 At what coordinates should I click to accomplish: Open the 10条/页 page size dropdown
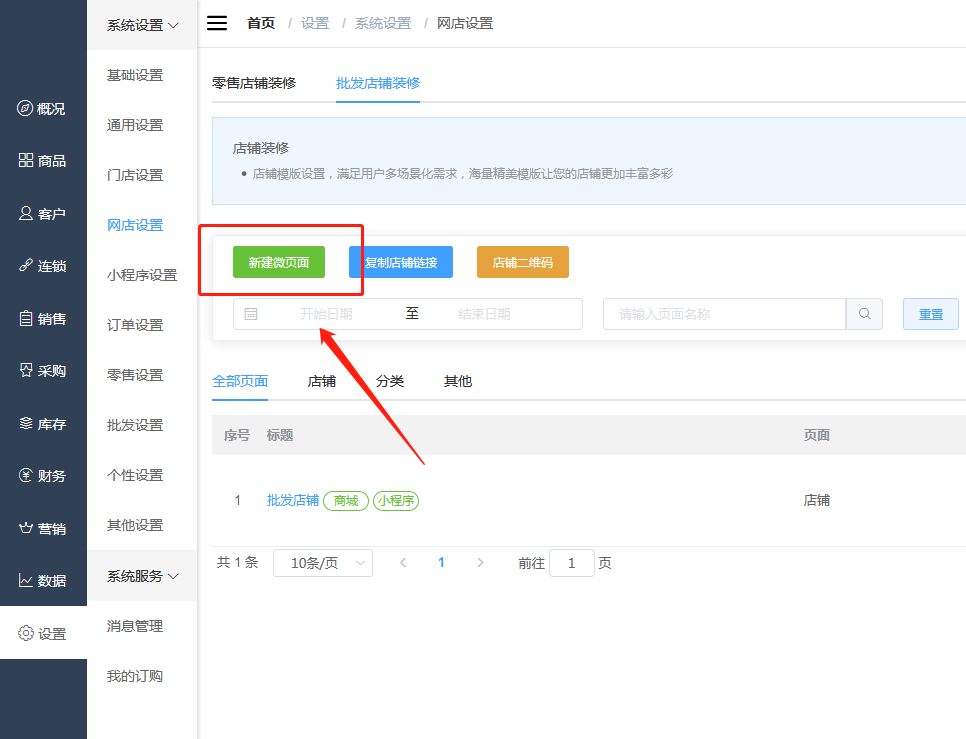click(323, 563)
